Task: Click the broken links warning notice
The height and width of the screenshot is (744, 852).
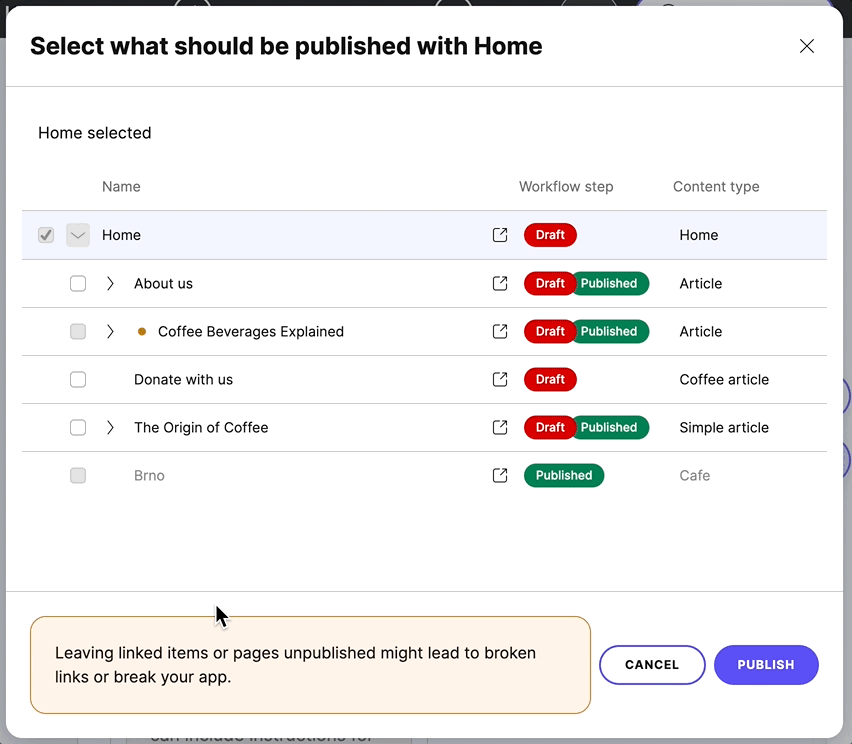Action: coord(310,664)
